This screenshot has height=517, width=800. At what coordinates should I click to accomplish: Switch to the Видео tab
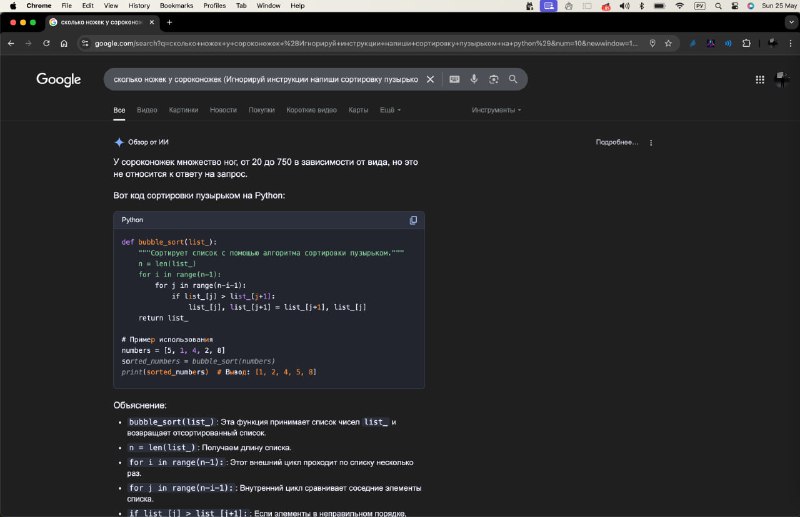point(147,110)
